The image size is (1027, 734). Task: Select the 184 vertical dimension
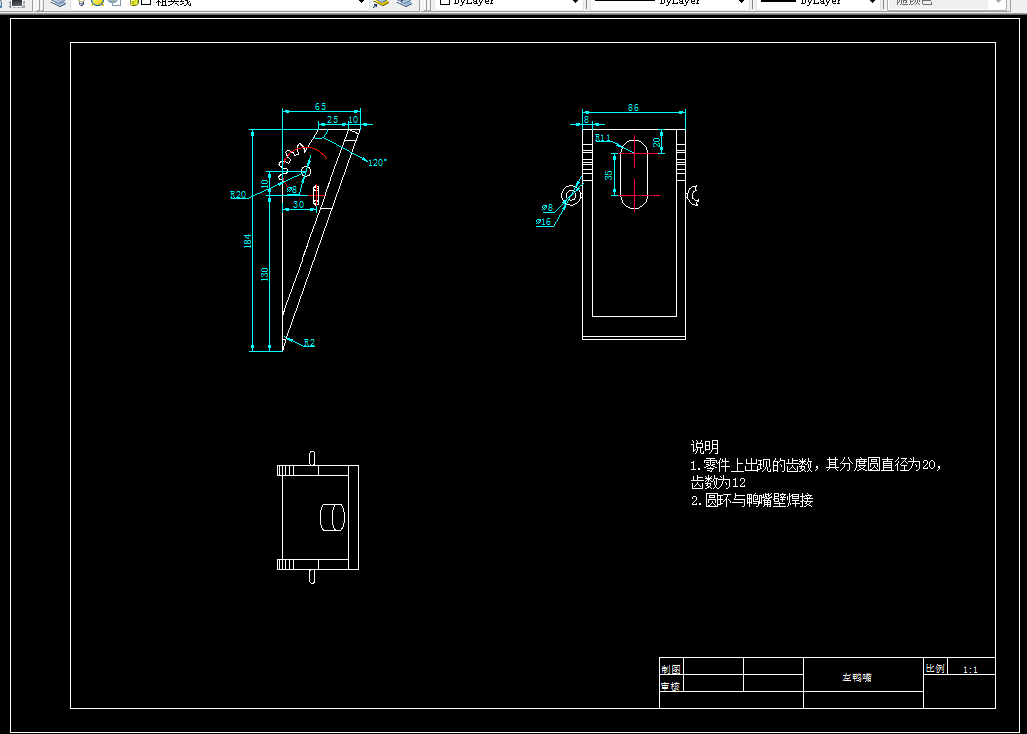248,241
